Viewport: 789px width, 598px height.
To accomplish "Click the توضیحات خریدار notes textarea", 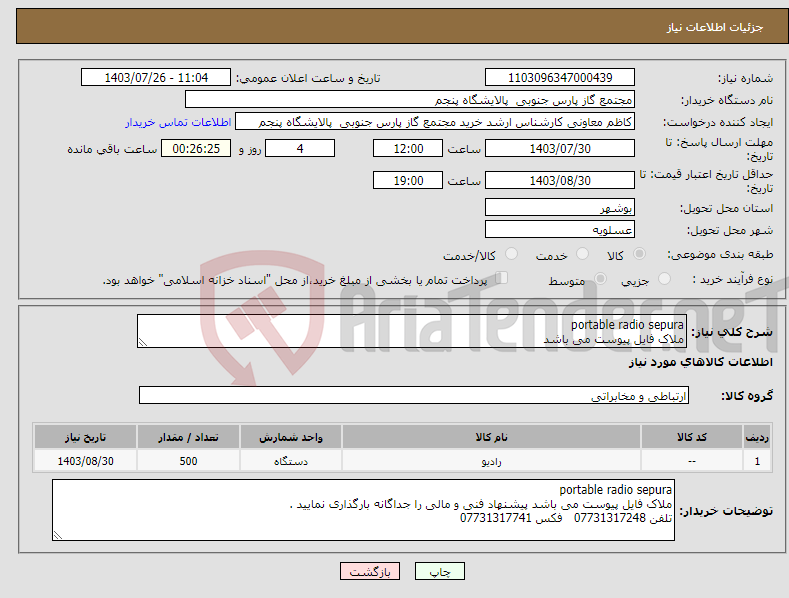I will pos(363,510).
